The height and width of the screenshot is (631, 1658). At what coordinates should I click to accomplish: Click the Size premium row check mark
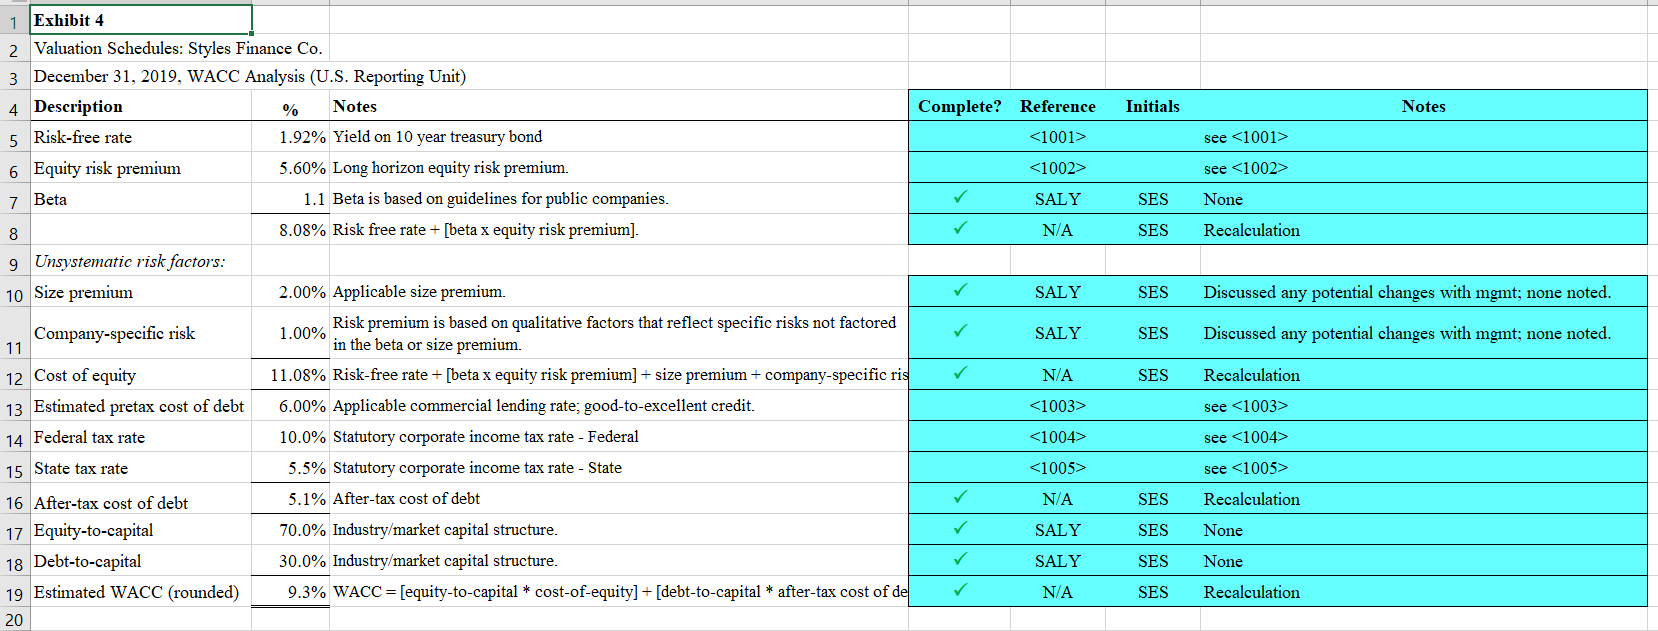[960, 291]
